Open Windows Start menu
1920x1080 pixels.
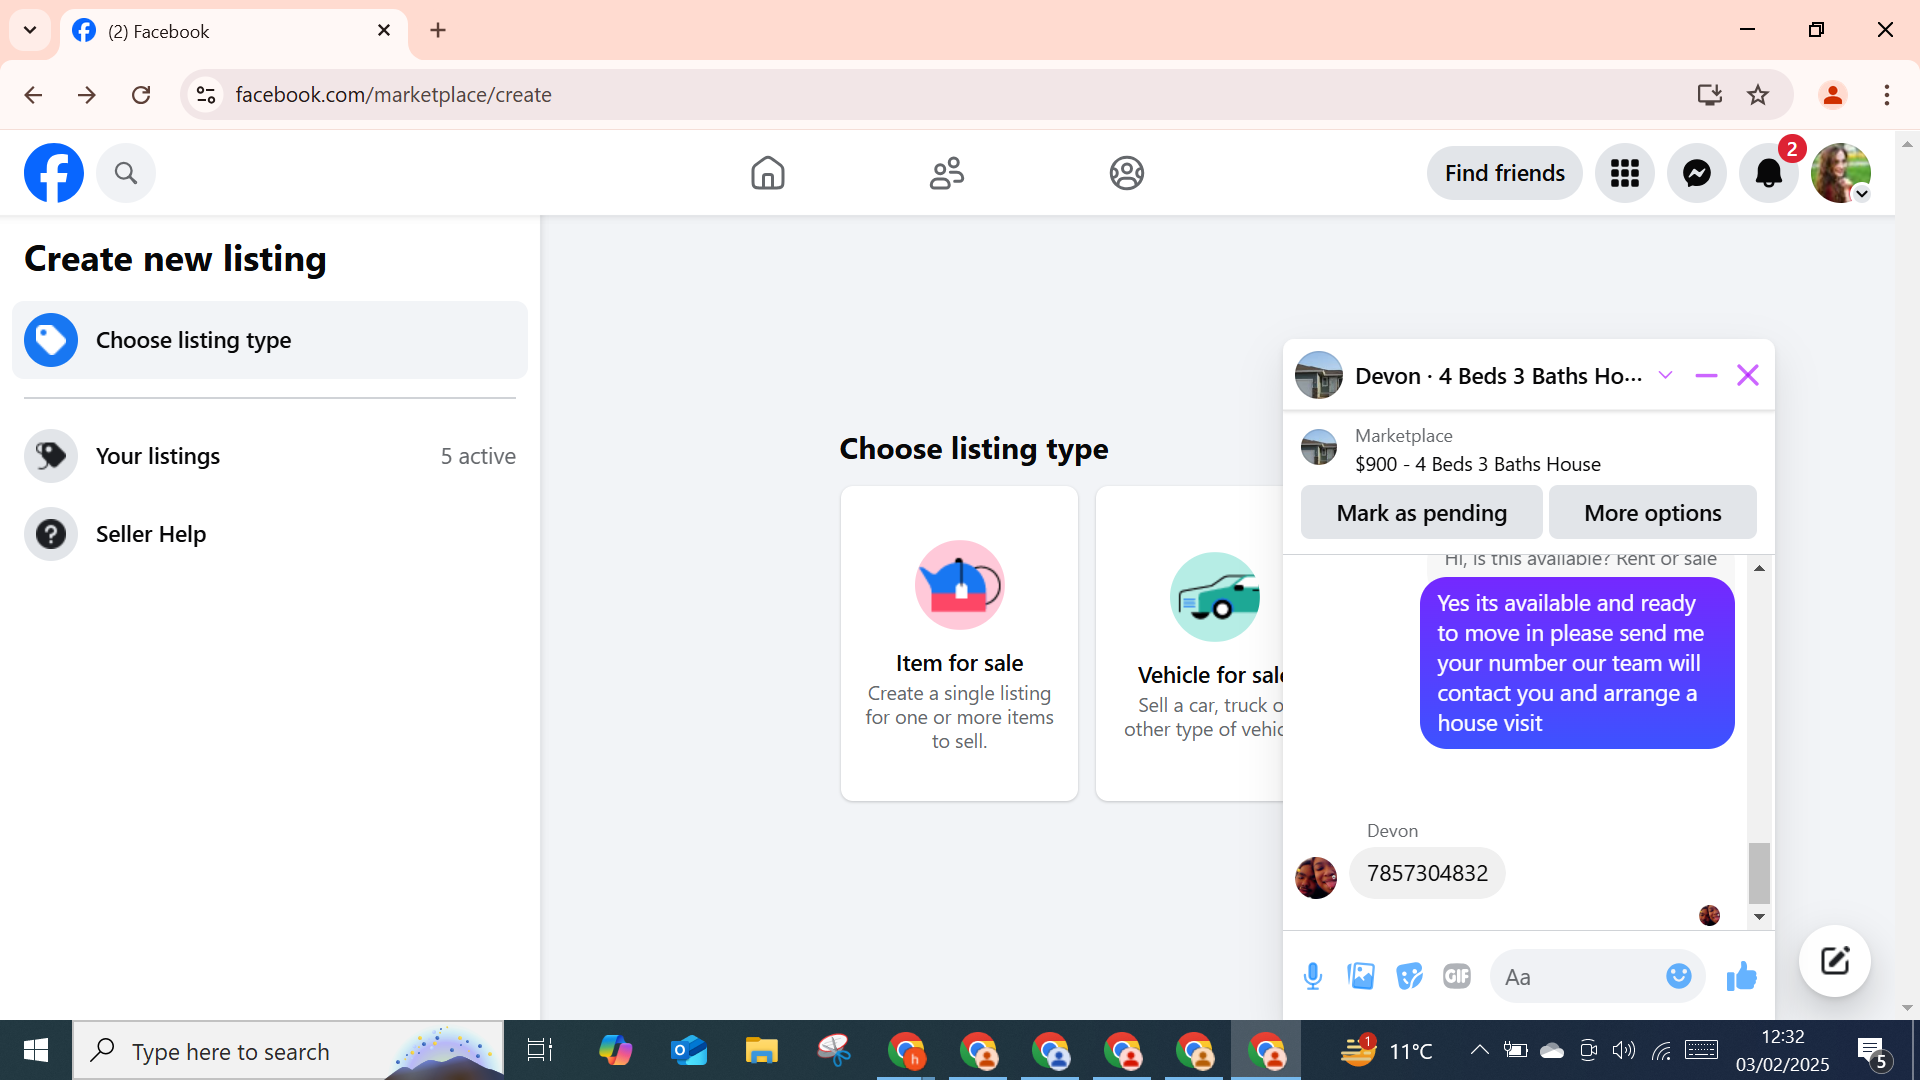click(36, 1050)
